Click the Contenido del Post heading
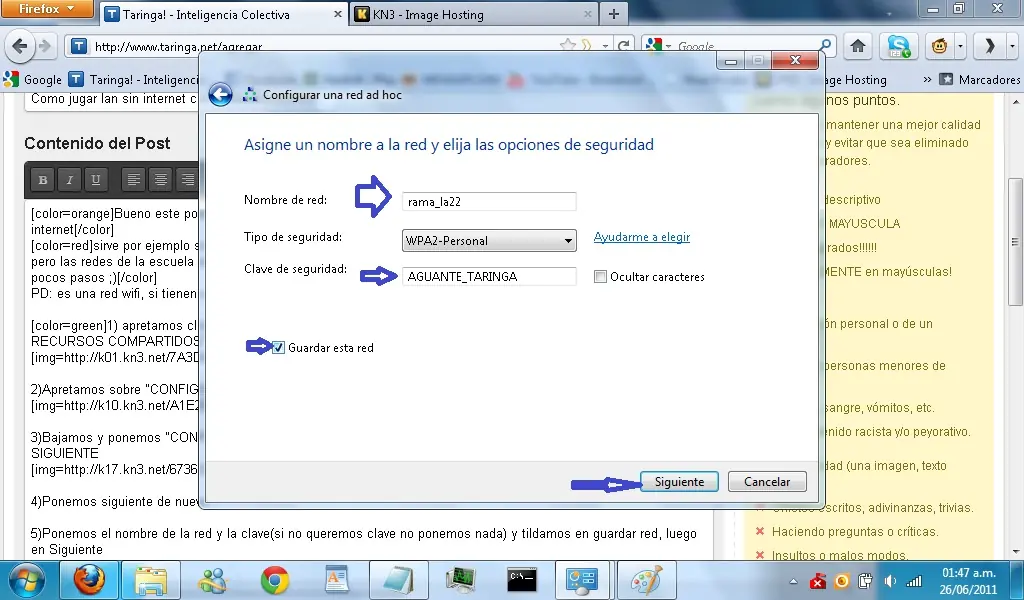This screenshot has width=1024, height=600. pyautogui.click(x=97, y=144)
